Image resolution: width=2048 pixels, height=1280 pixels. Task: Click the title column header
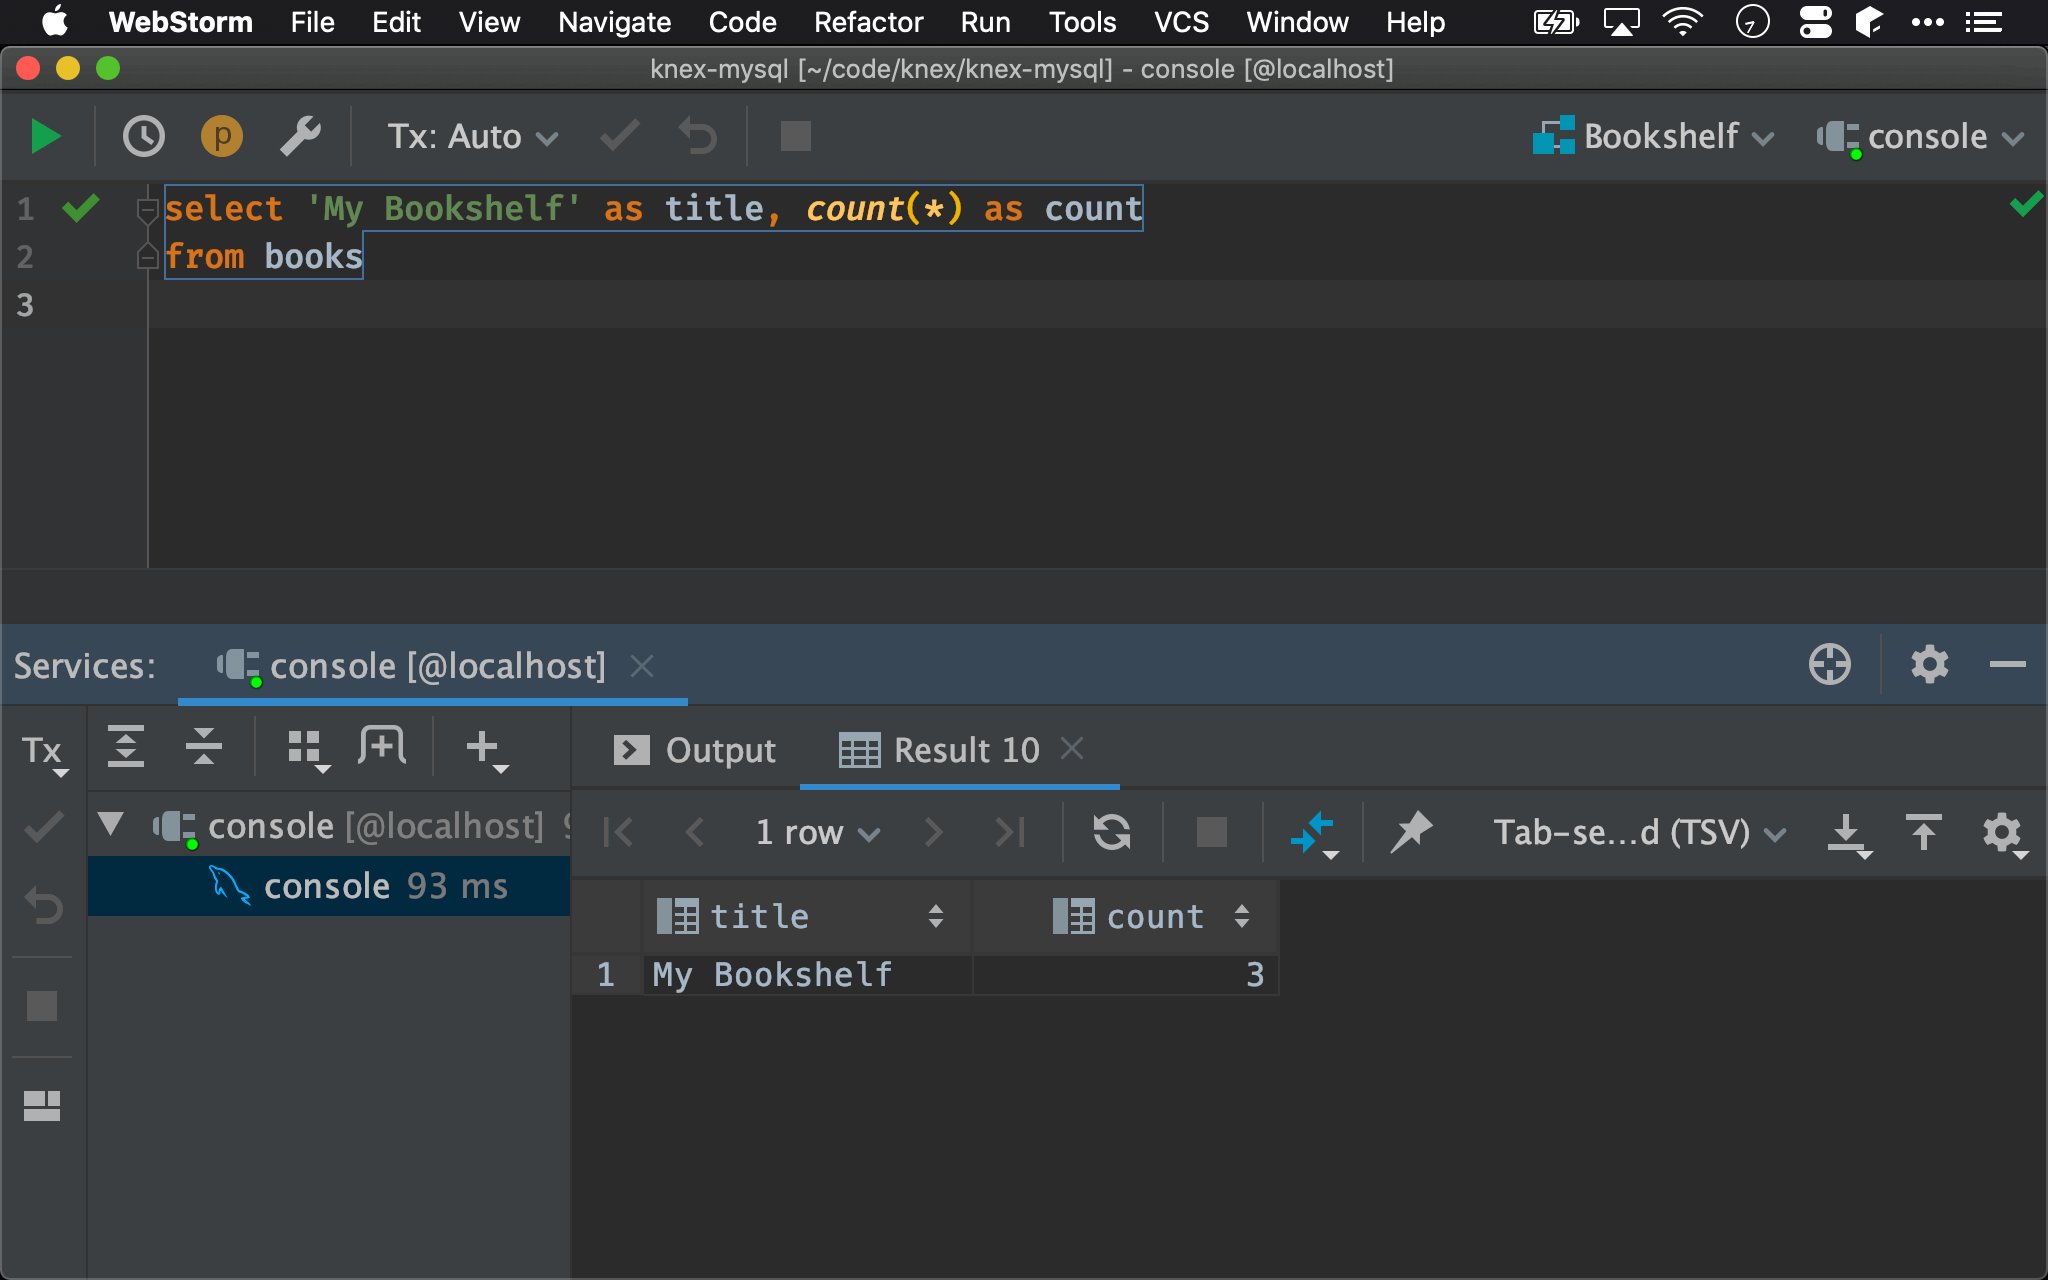pyautogui.click(x=806, y=916)
